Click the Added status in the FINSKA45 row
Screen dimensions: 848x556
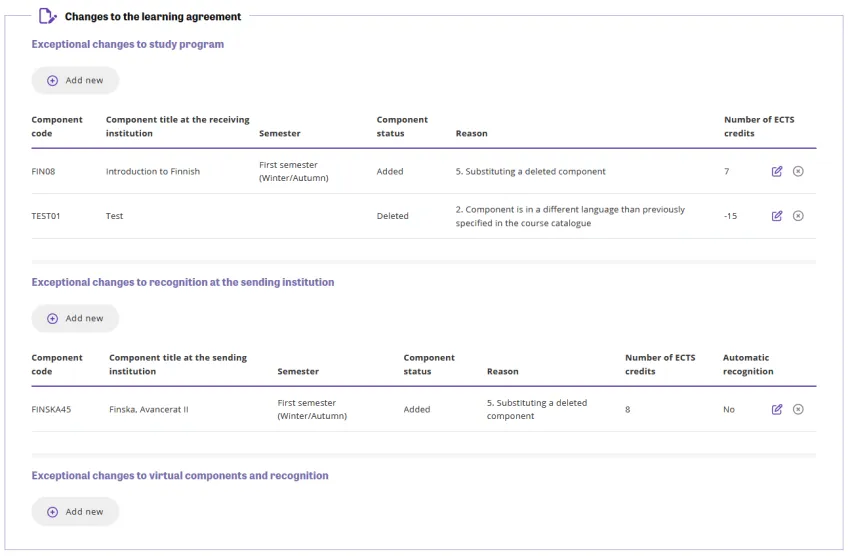click(417, 409)
